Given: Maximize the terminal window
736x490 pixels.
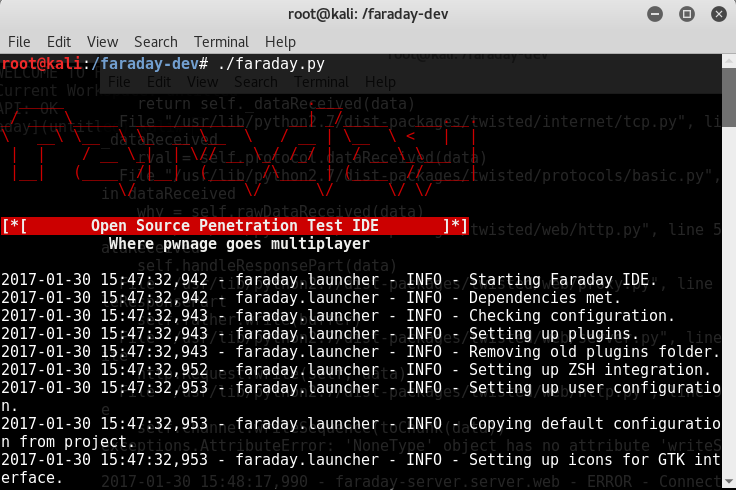Looking at the screenshot, I should click(x=687, y=14).
